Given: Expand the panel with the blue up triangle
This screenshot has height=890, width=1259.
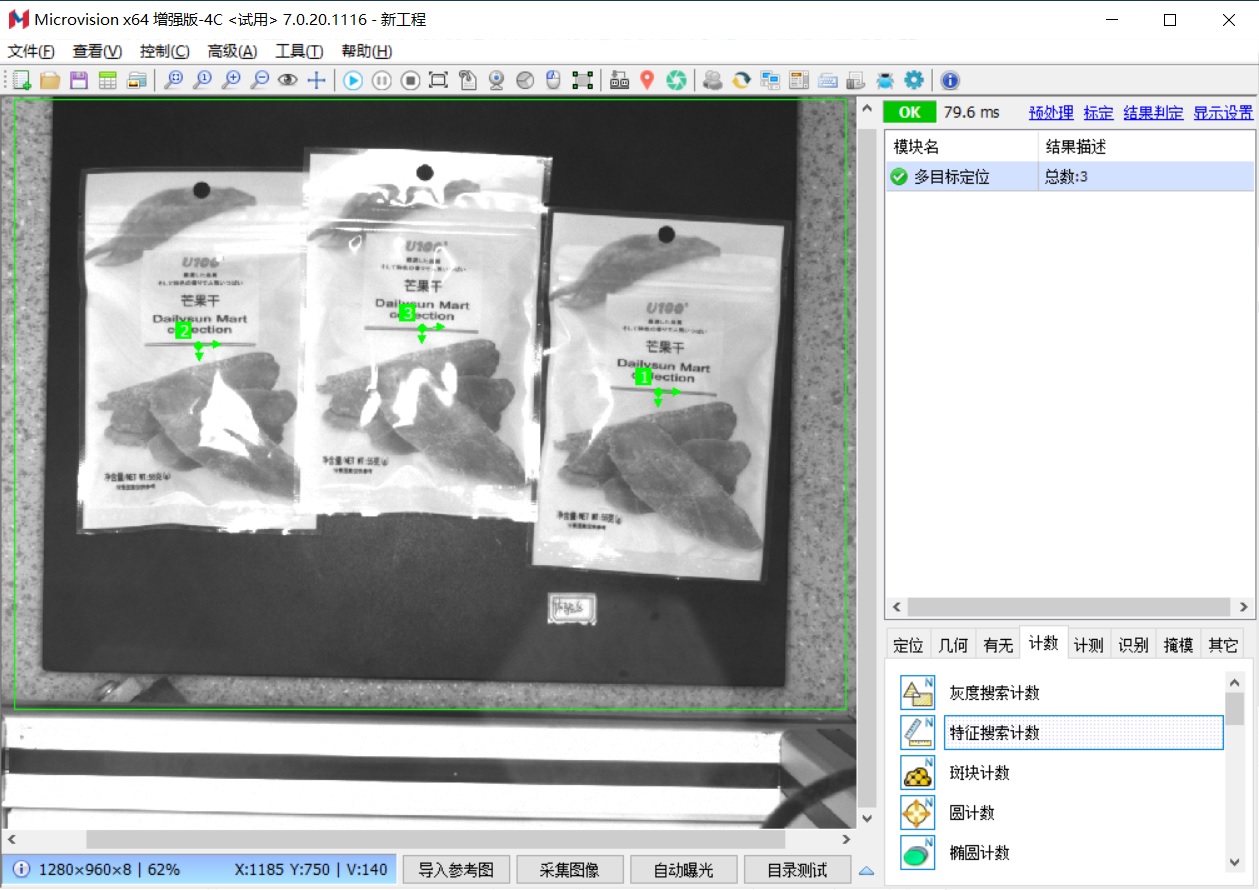Looking at the screenshot, I should (866, 870).
